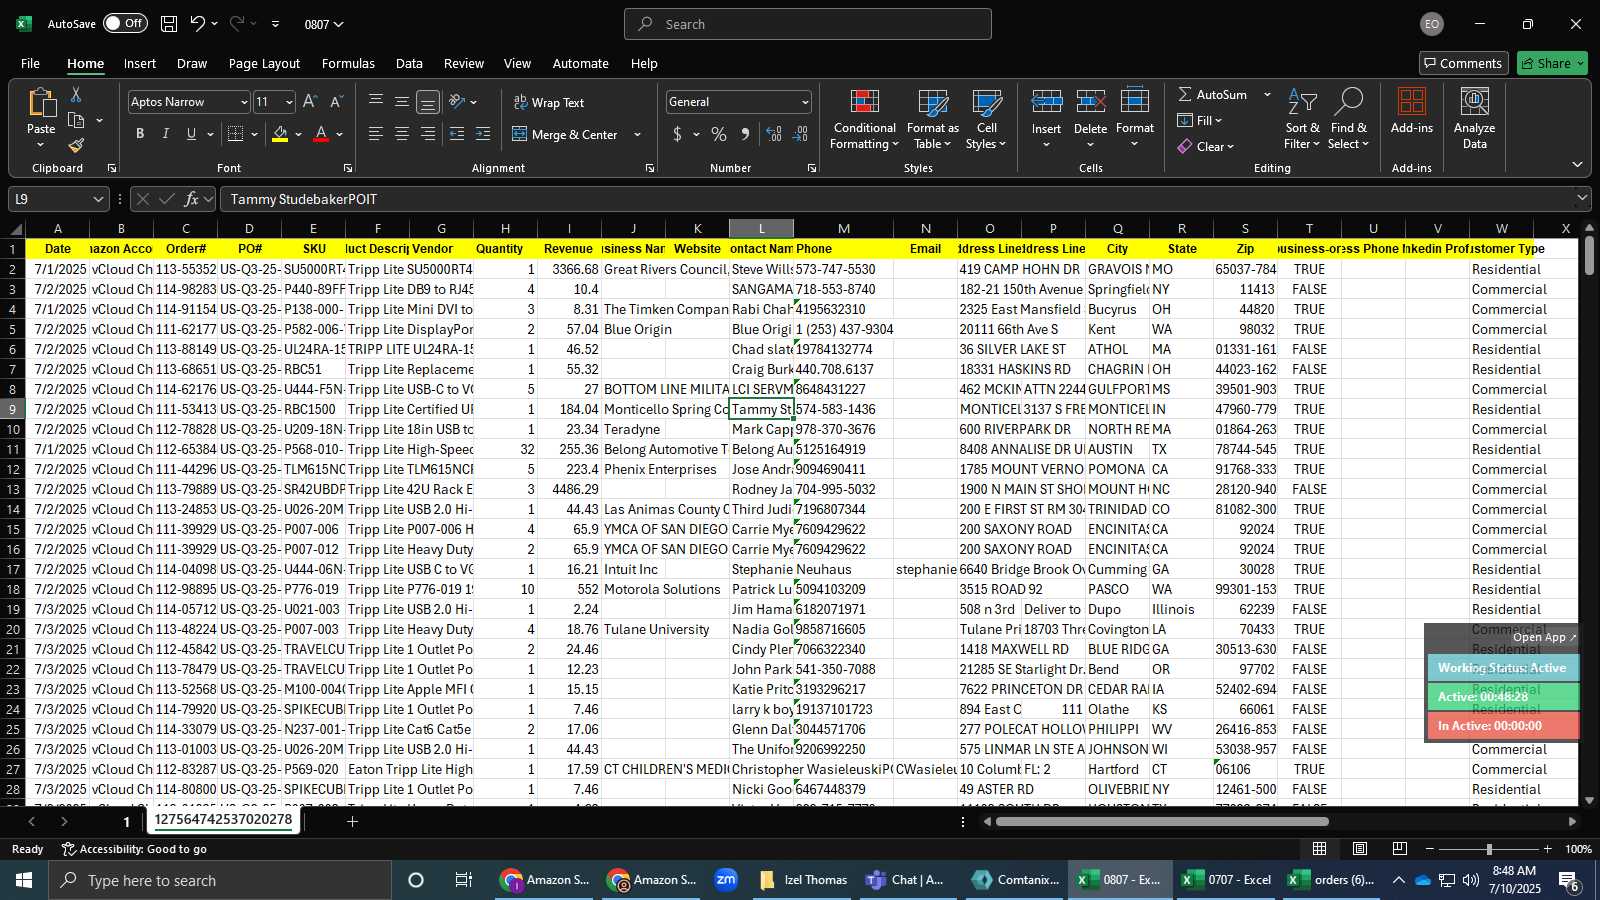Open the File menu
This screenshot has width=1600, height=900.
pyautogui.click(x=31, y=63)
